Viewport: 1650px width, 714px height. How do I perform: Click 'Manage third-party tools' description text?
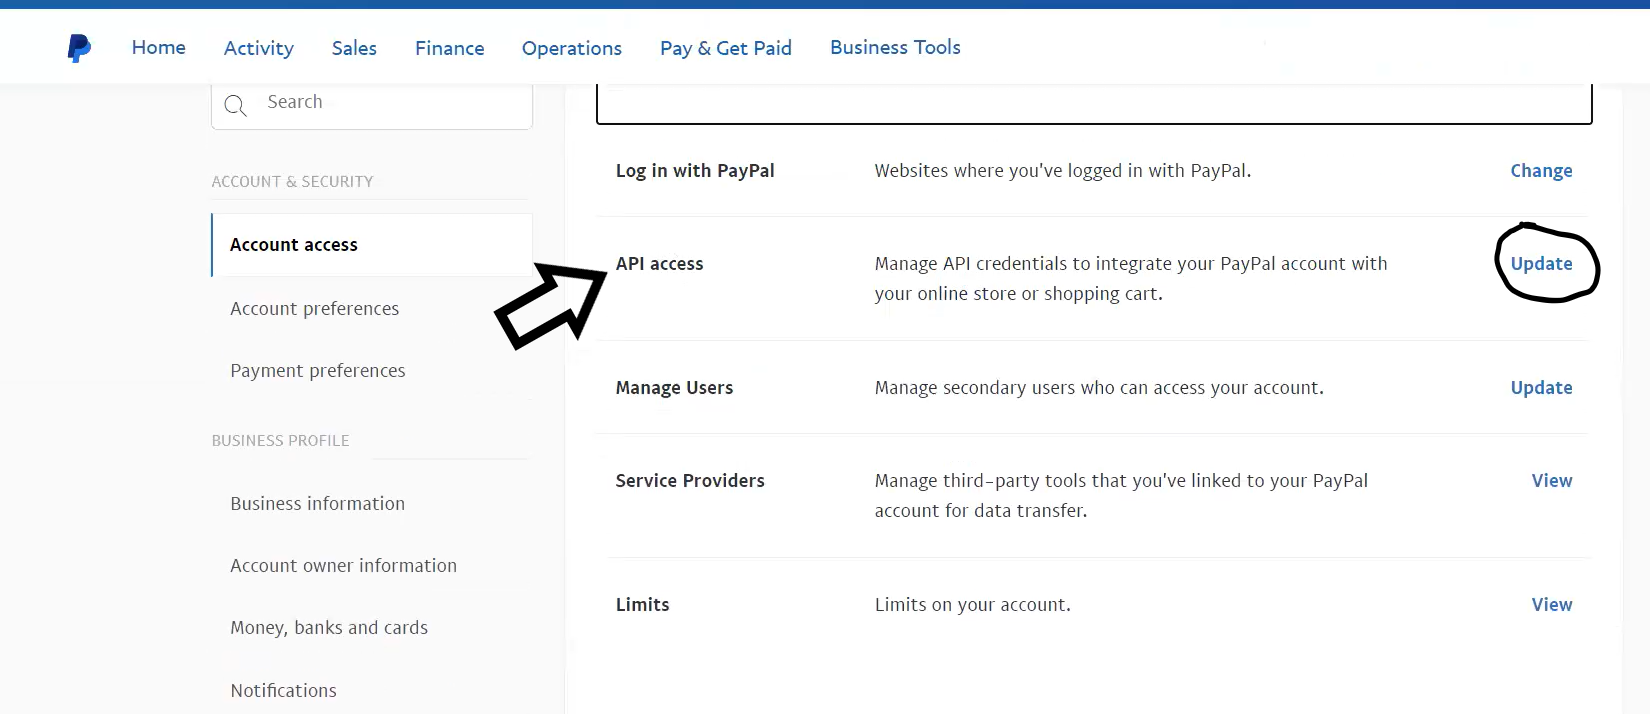click(1121, 496)
